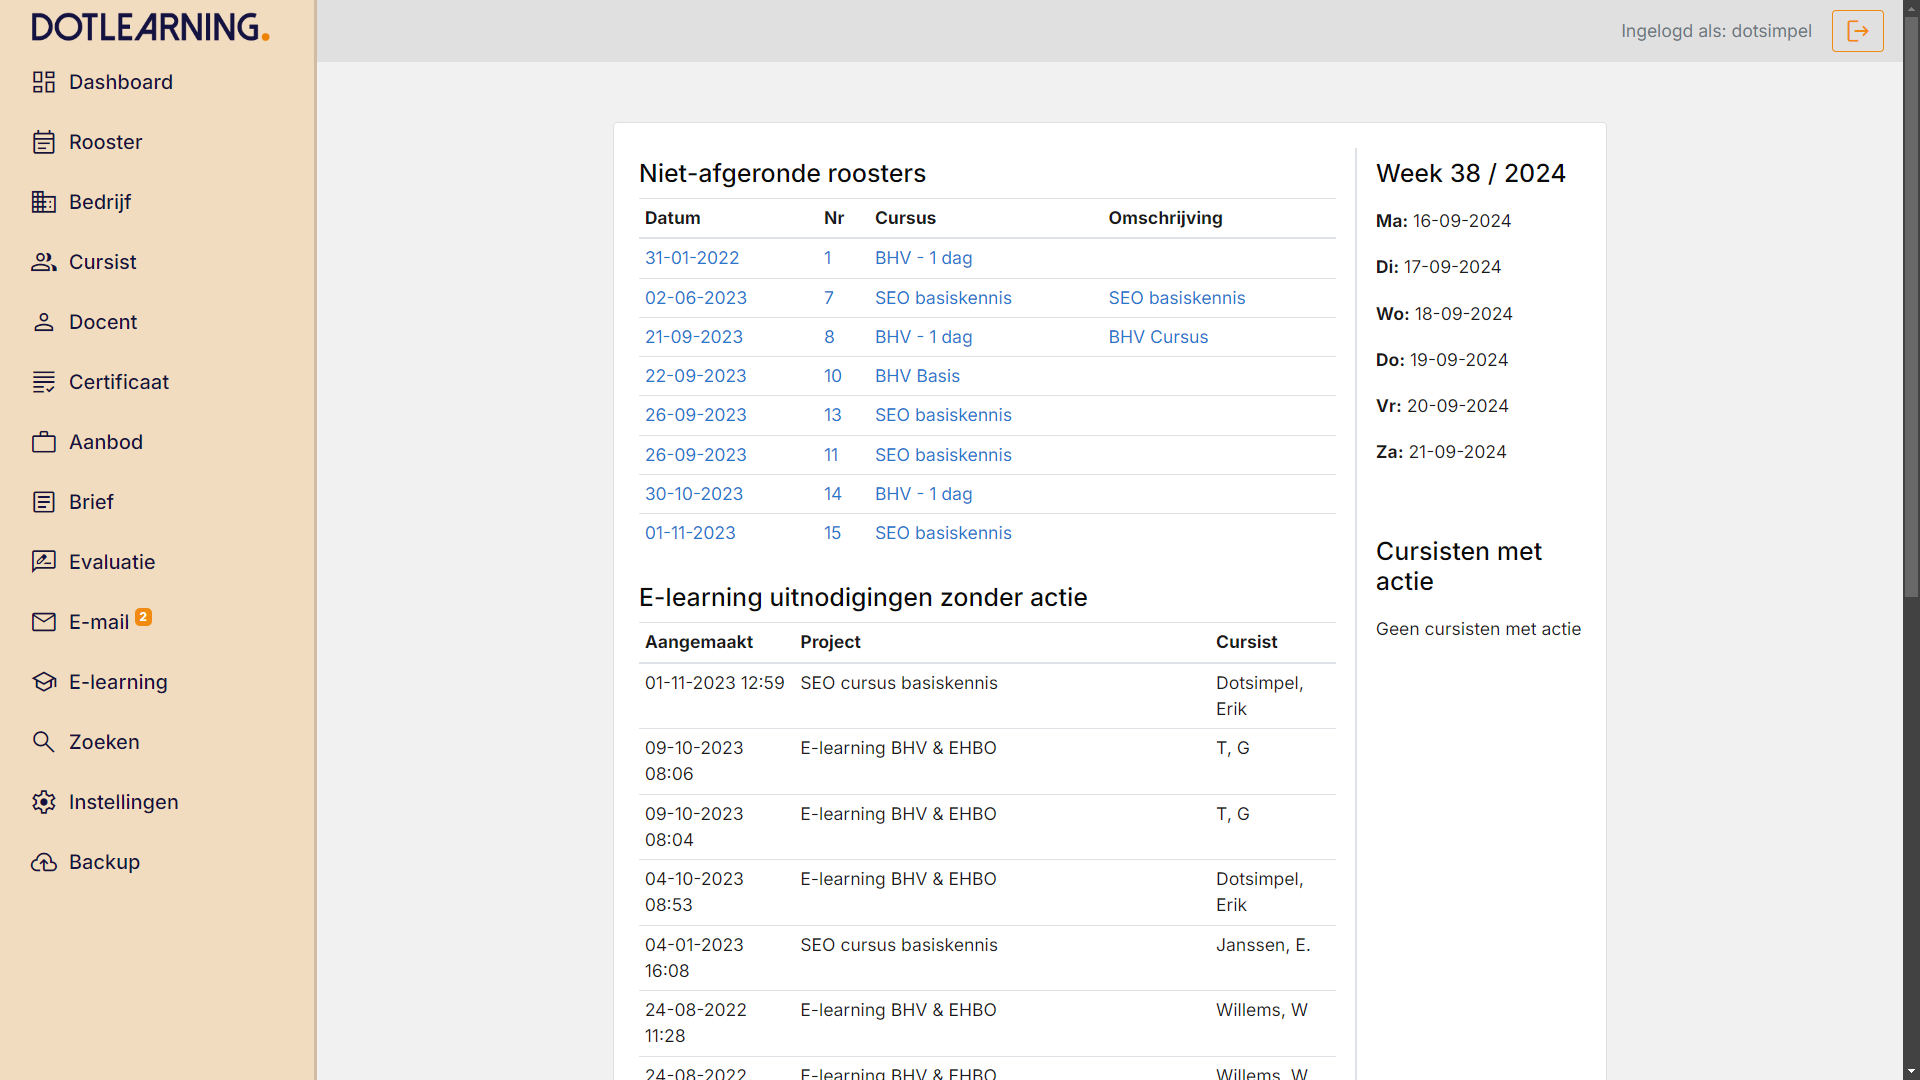Click 'Ingelogd als: dotsimpel' text
The width and height of the screenshot is (1920, 1080).
pos(1716,31)
